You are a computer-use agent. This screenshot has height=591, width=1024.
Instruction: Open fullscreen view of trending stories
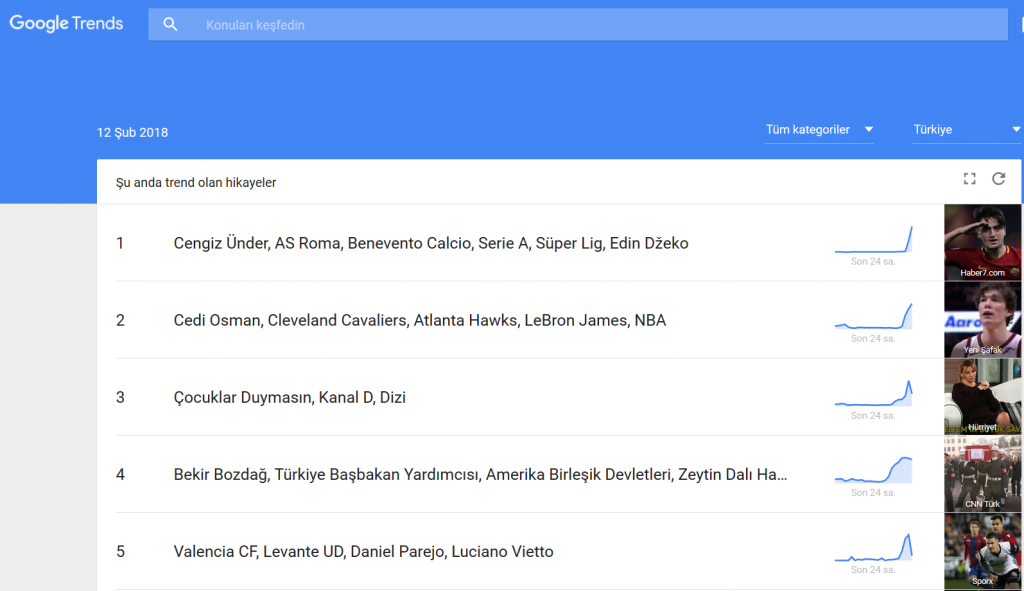coord(969,179)
